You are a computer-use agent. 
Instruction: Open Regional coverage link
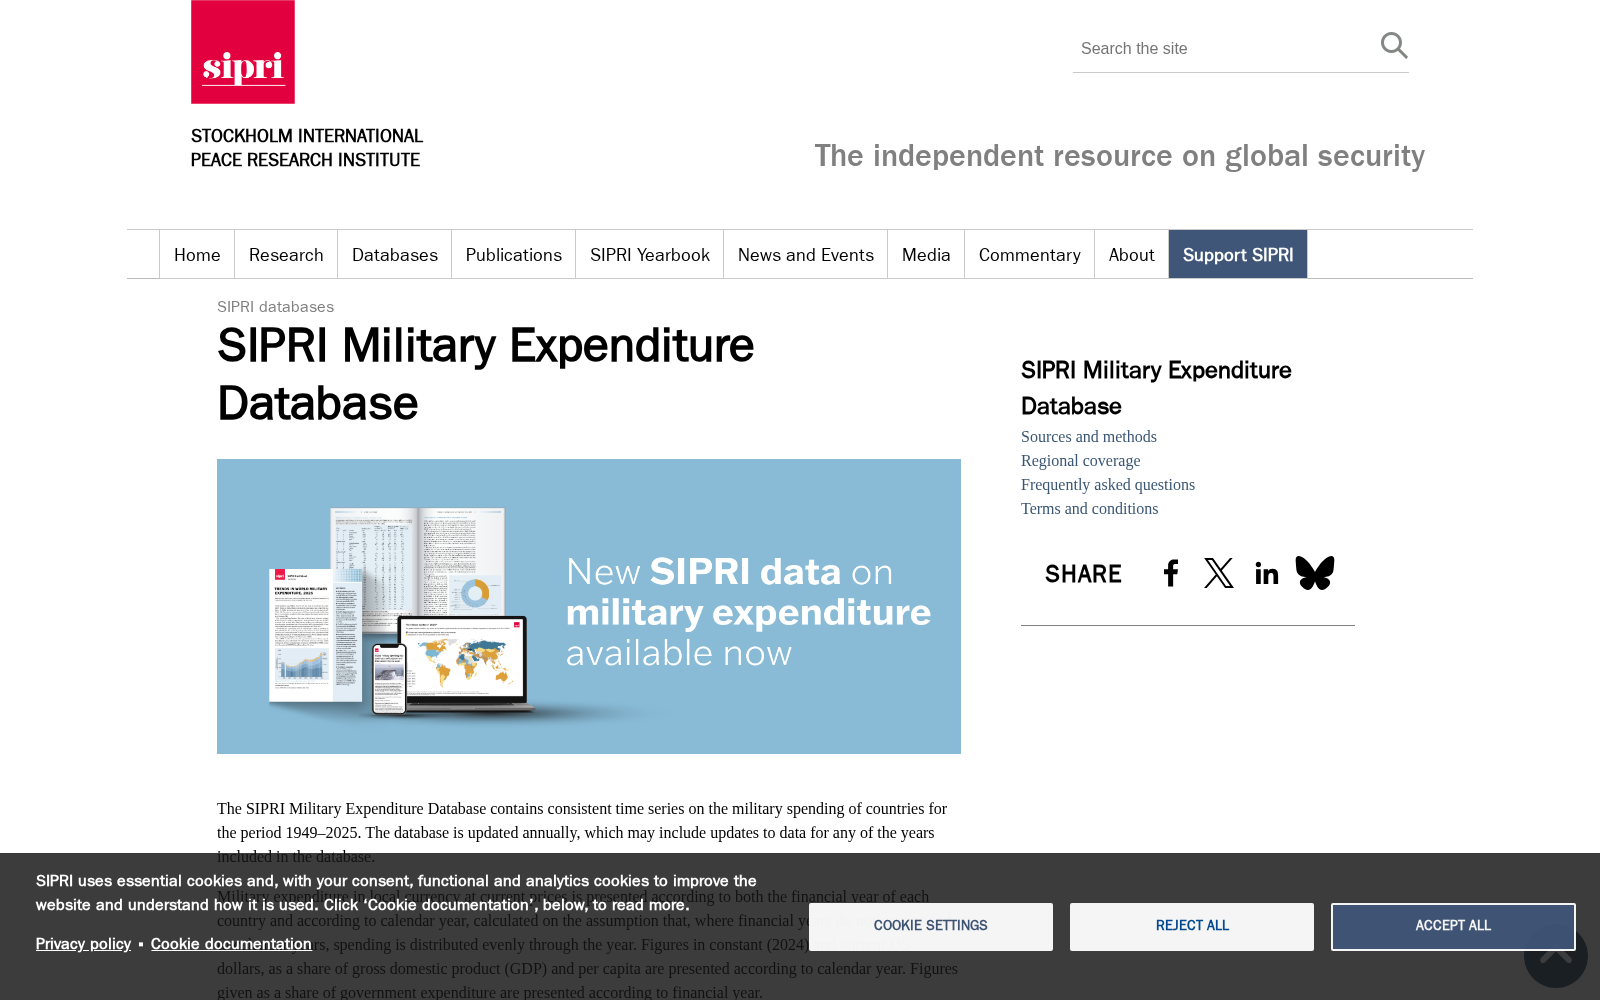1081,461
